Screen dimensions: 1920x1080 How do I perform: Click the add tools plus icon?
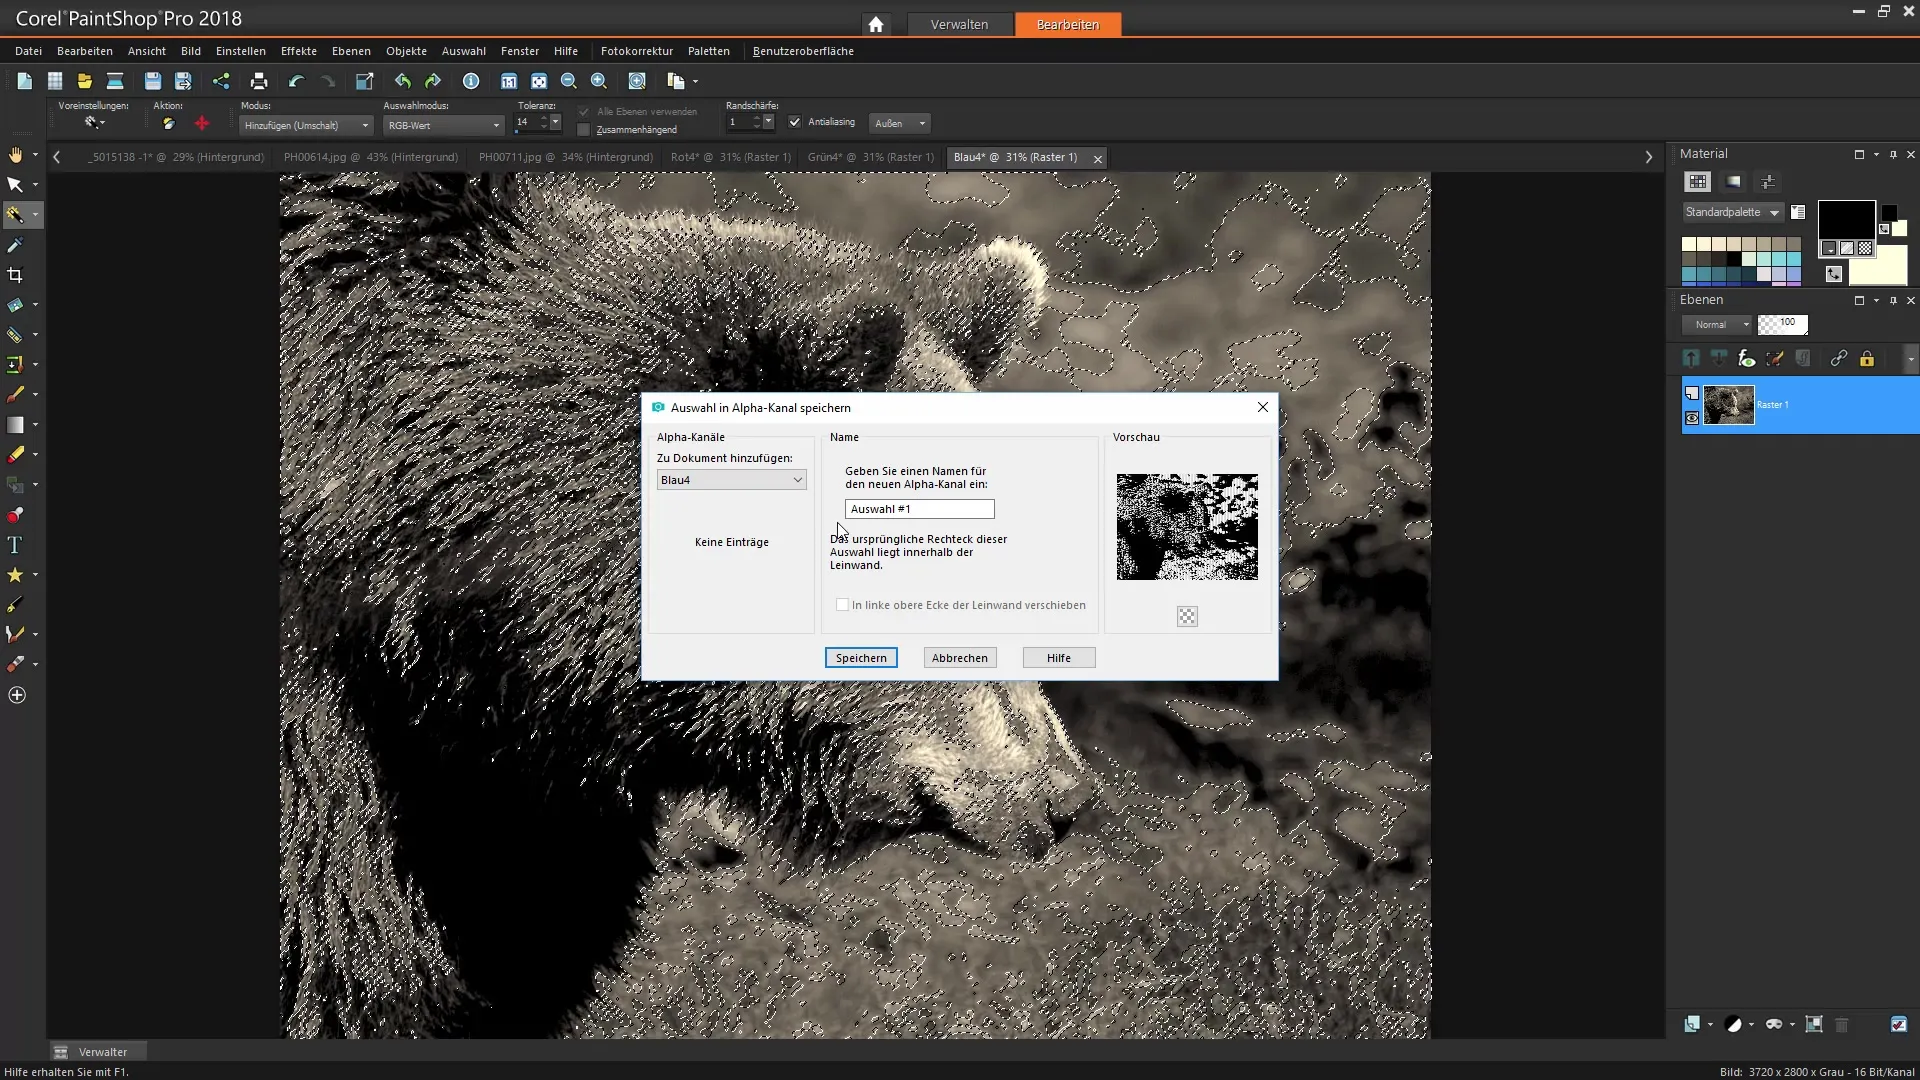click(17, 695)
